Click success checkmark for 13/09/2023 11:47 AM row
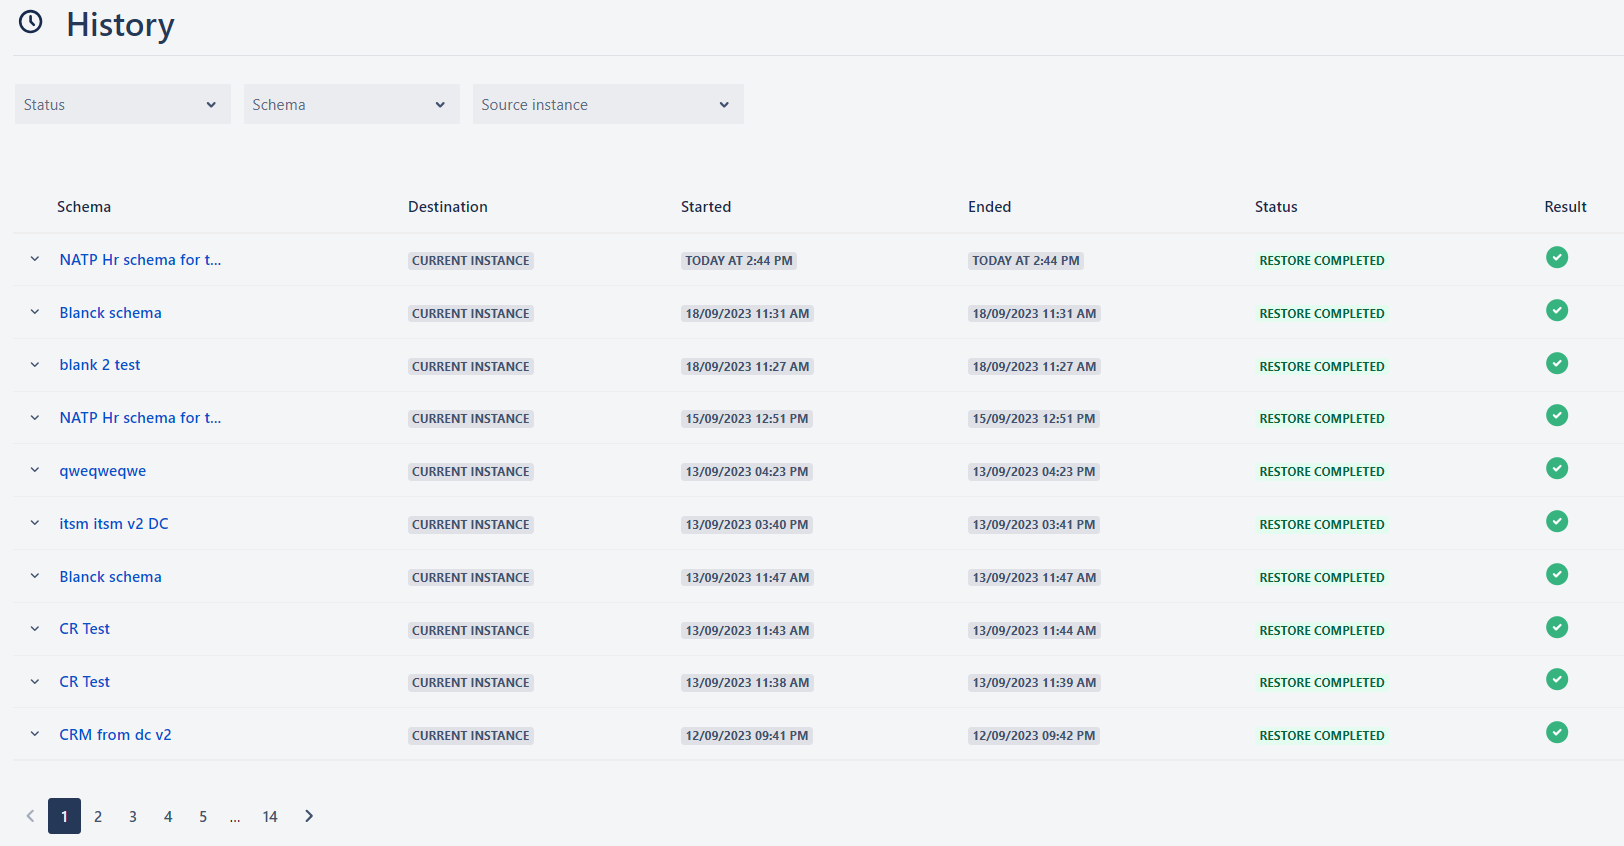Screen dimensions: 1624x846 (1557, 575)
